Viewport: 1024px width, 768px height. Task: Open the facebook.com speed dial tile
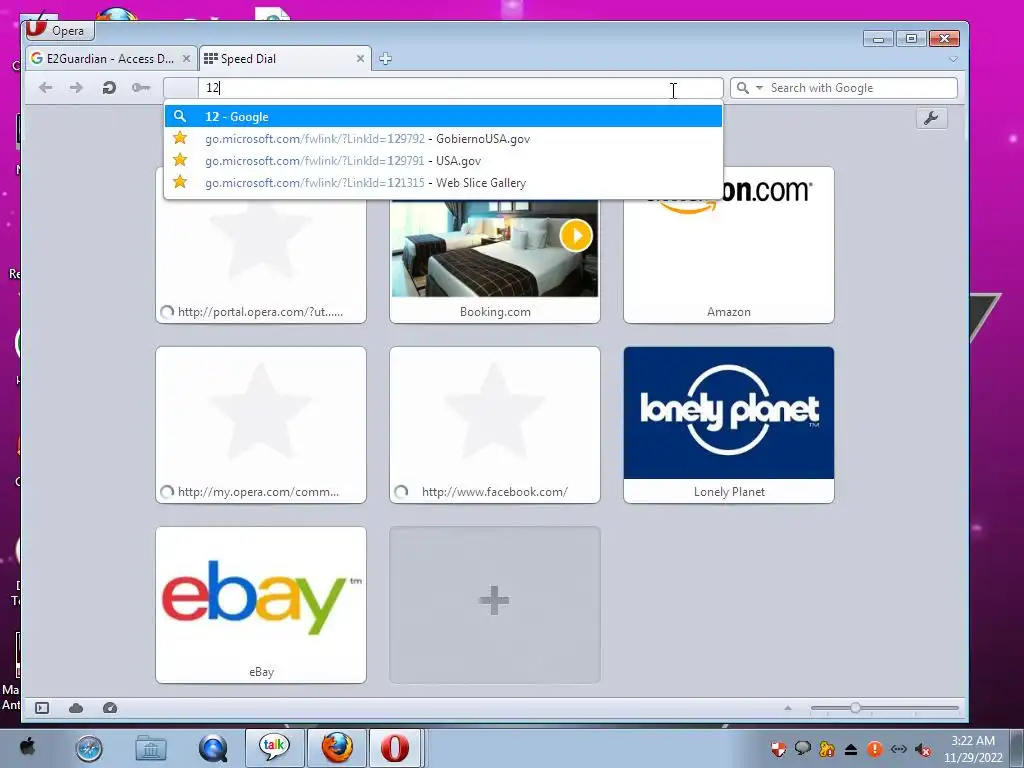[494, 425]
